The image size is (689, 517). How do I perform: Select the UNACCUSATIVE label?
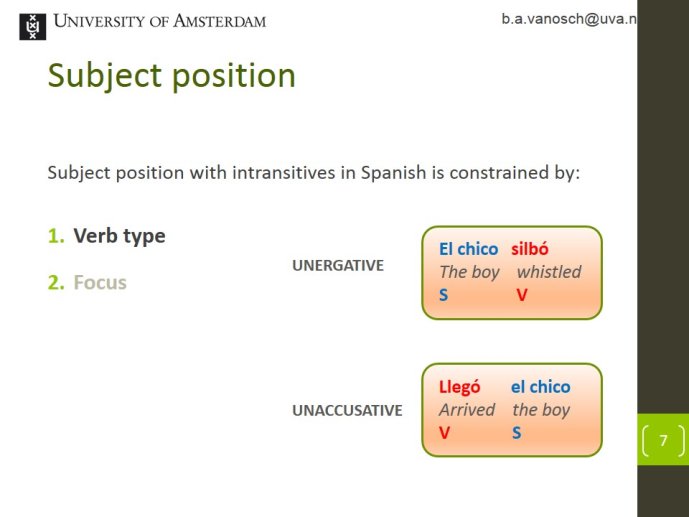tap(347, 410)
